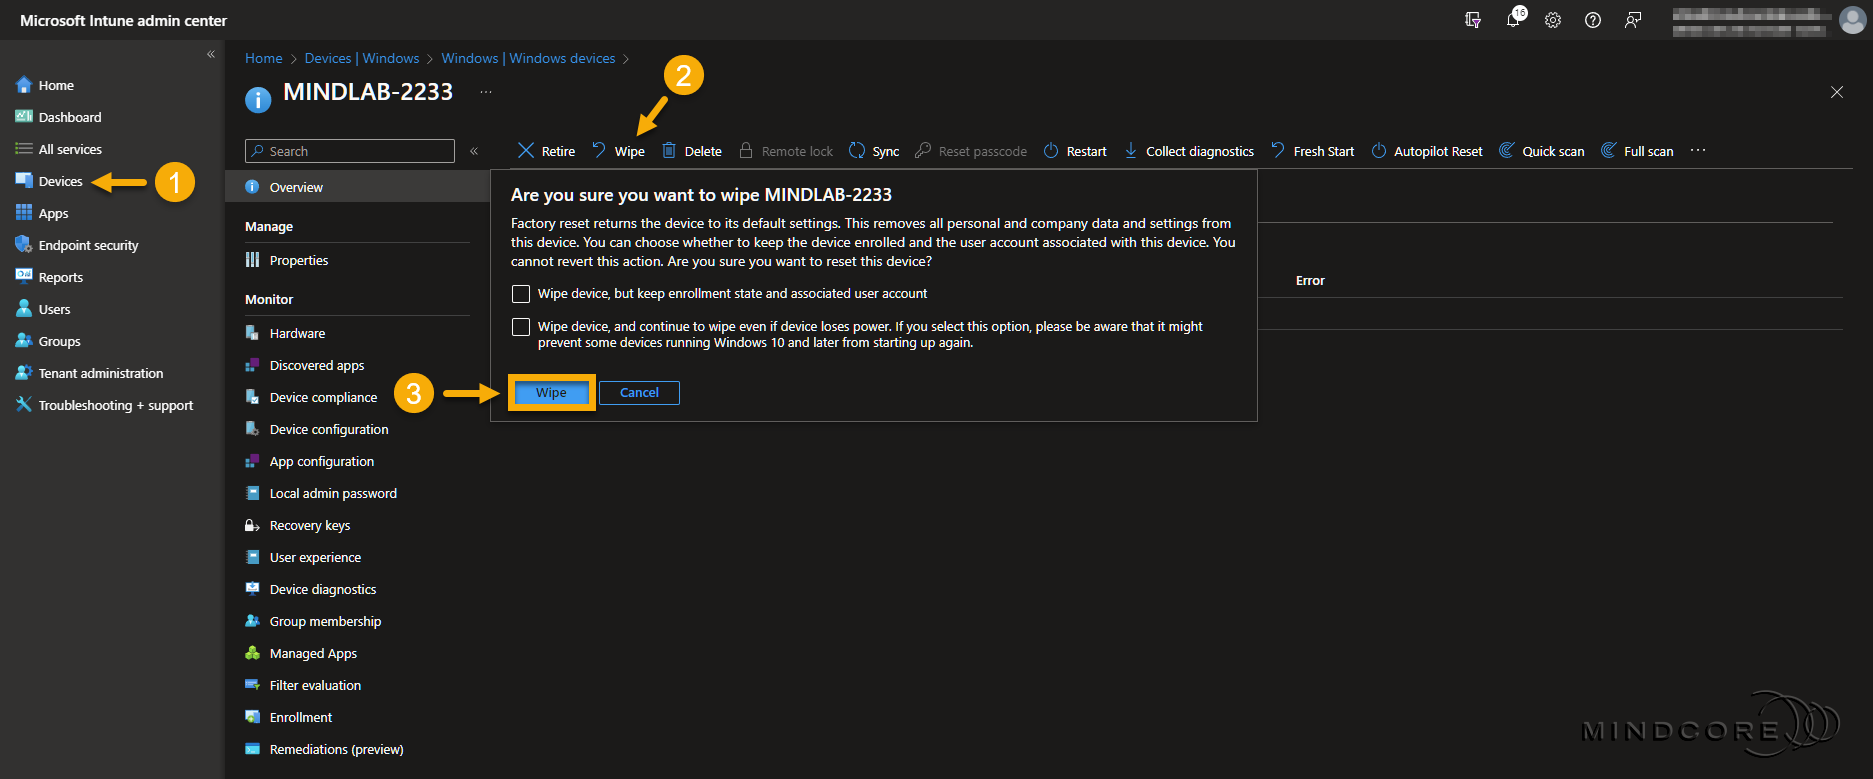
Task: Click Collect diagnostics download icon
Action: click(1131, 151)
